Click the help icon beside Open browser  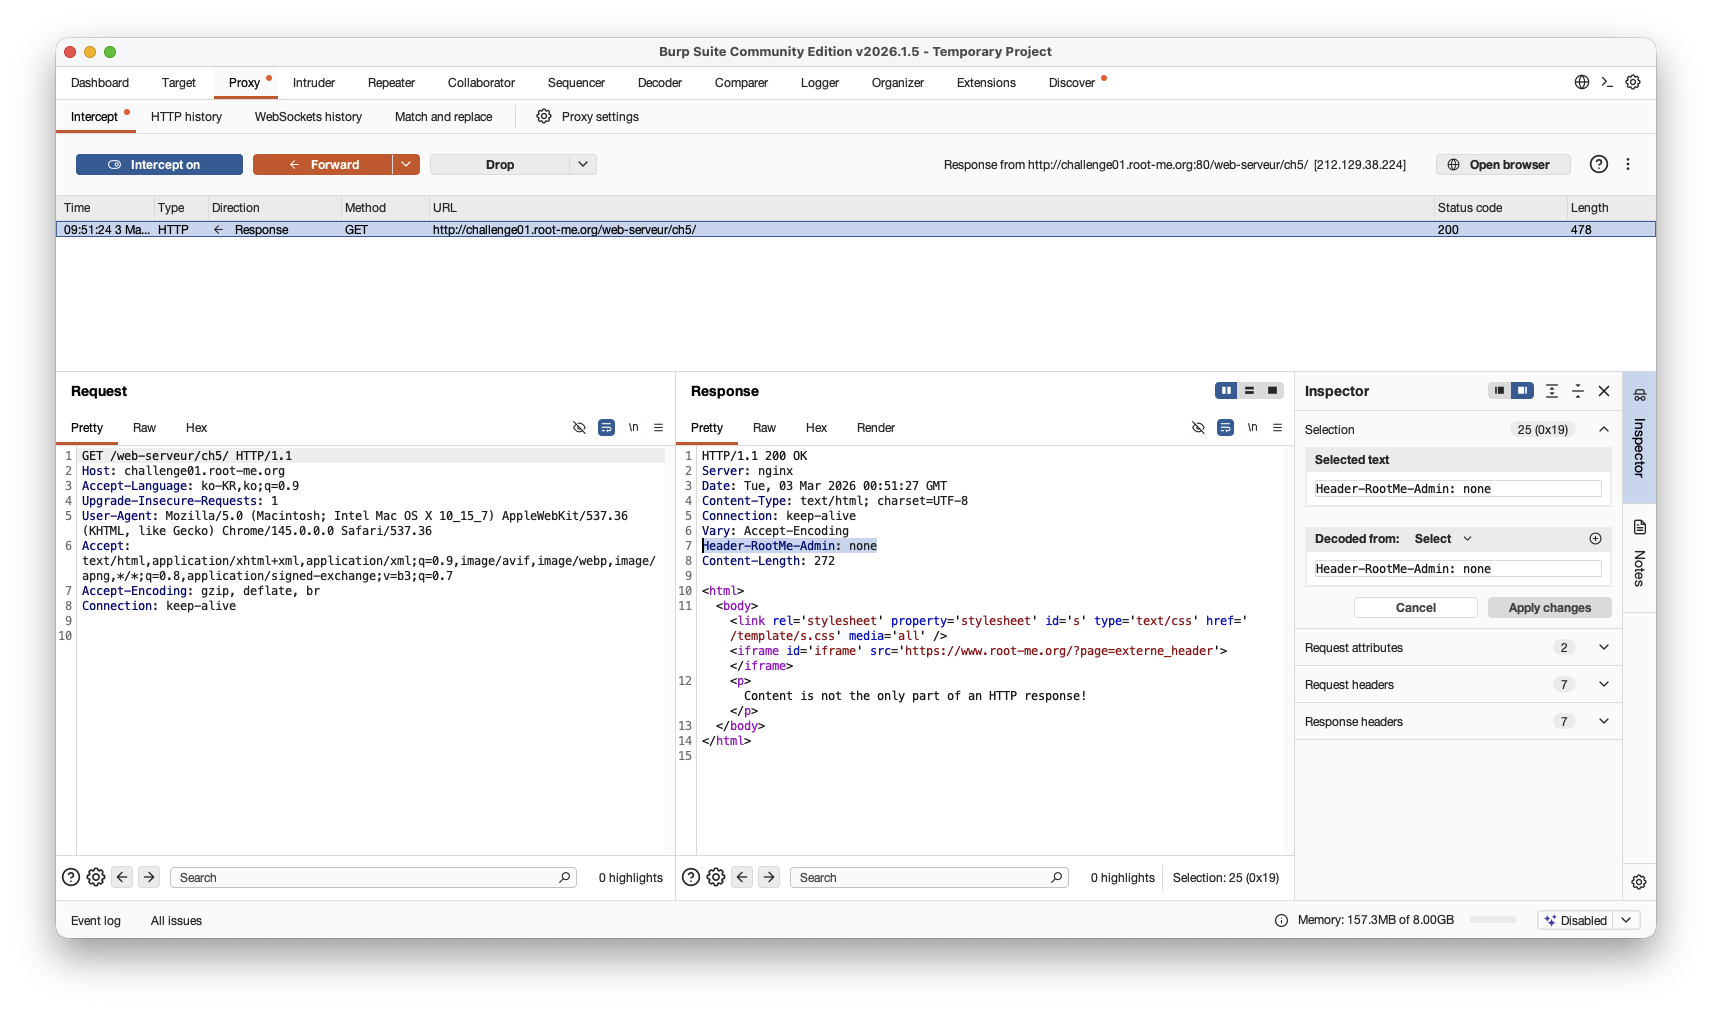coord(1599,164)
